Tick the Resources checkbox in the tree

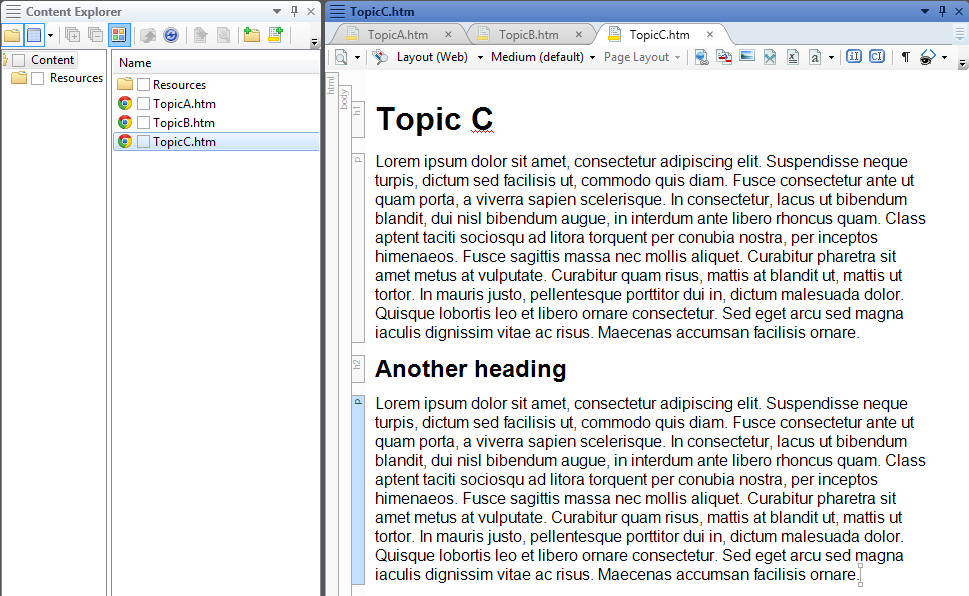click(x=38, y=79)
